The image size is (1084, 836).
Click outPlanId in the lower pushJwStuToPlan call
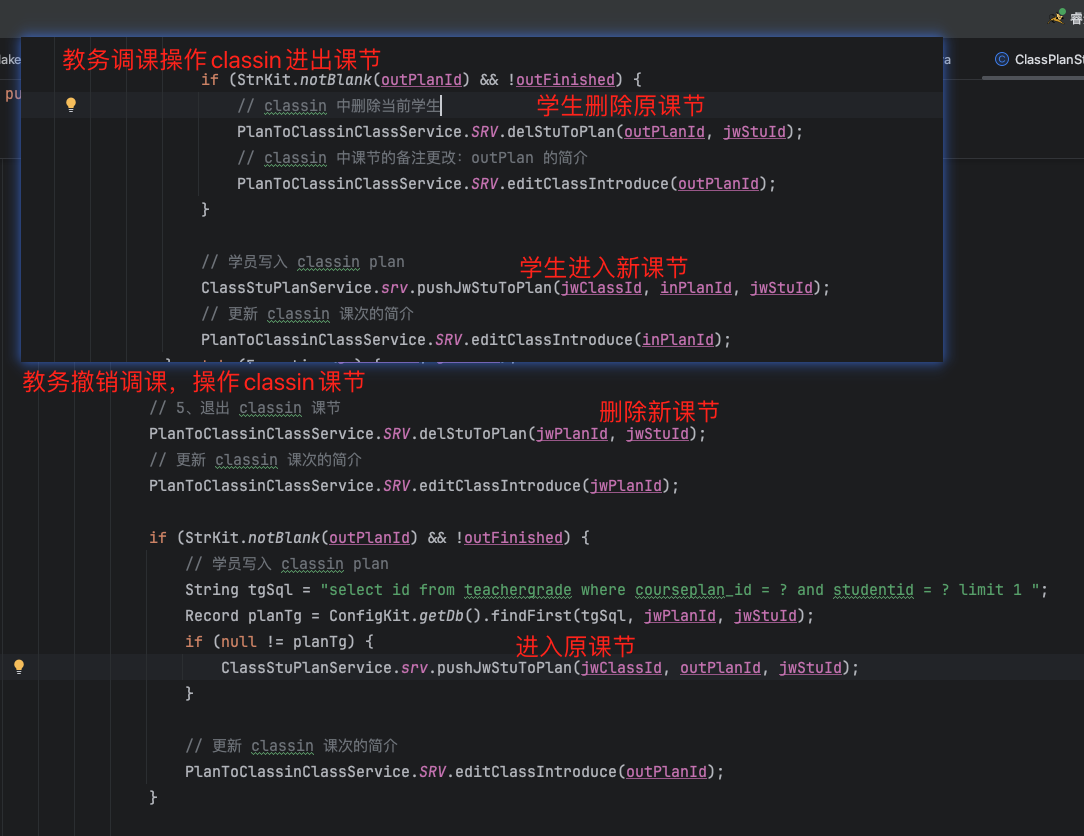(x=720, y=668)
